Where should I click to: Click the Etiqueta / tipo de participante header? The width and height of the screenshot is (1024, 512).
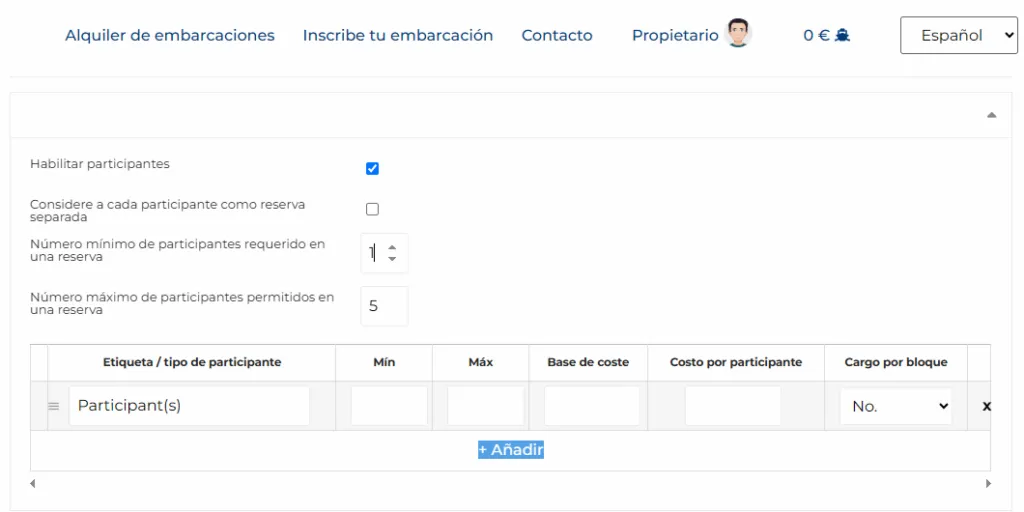[192, 362]
